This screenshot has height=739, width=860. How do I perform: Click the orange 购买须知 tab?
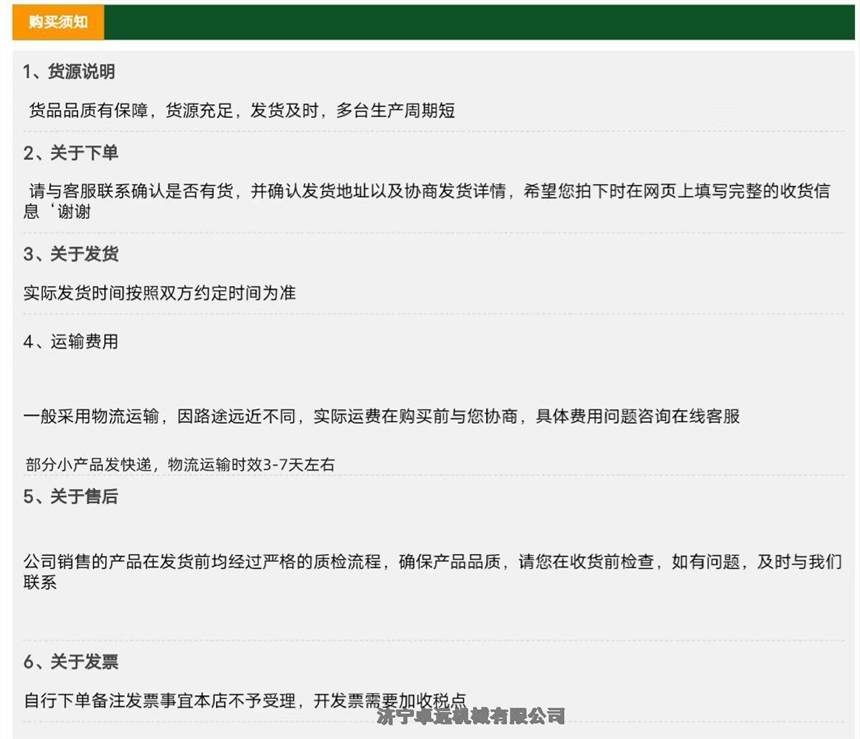click(58, 22)
